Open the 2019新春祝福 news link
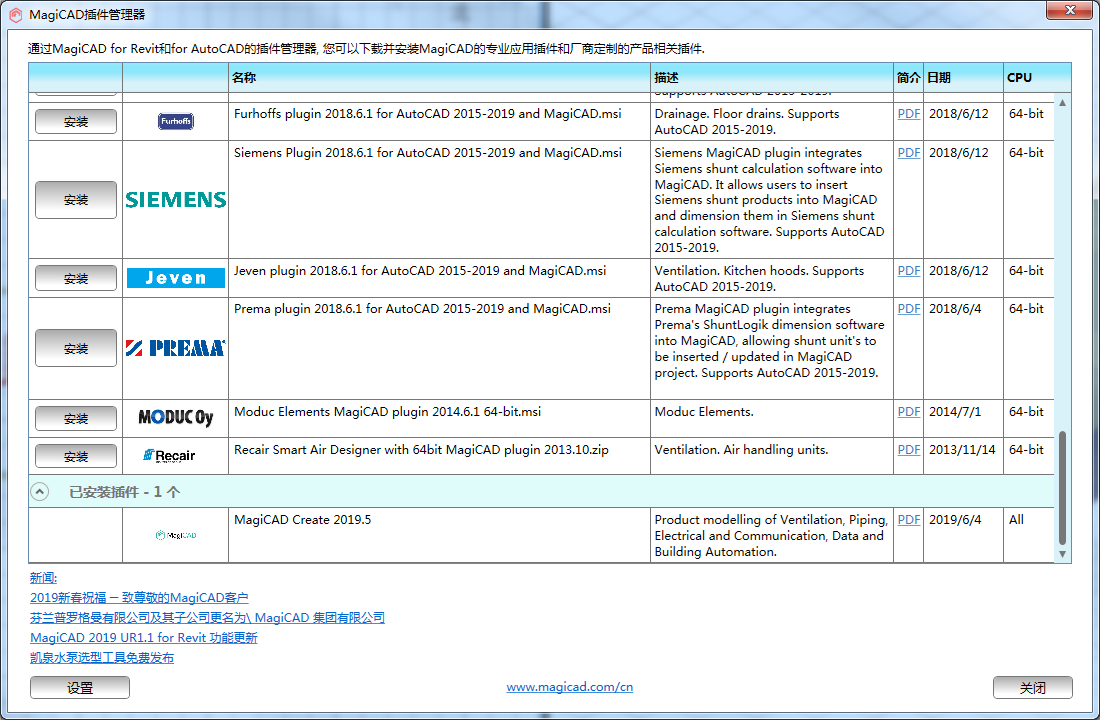Screen dimensions: 1100x720 point(139,597)
